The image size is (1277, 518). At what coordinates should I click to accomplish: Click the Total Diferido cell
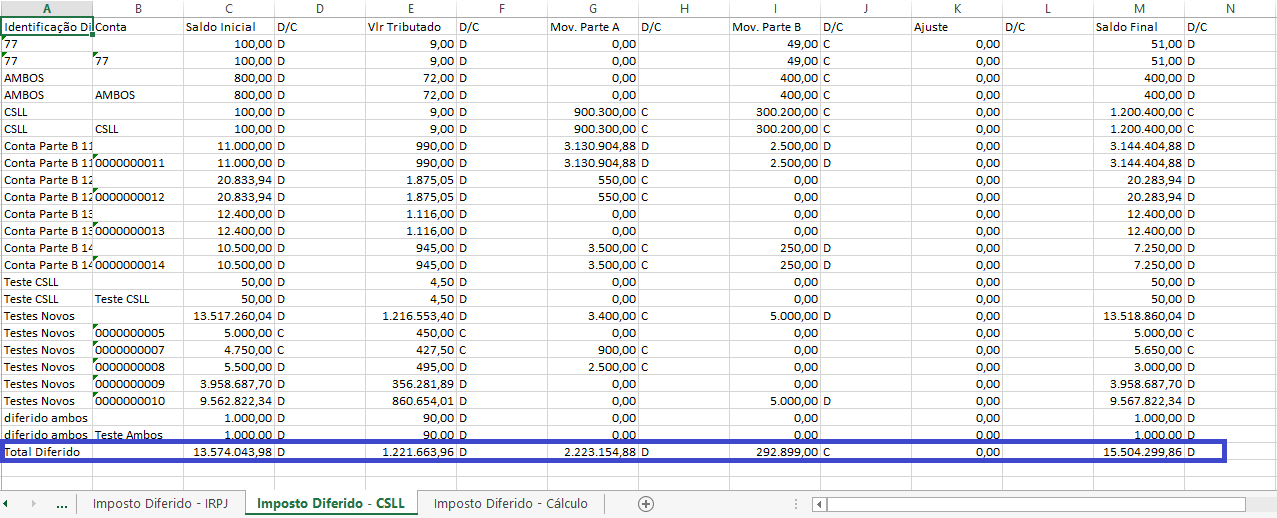click(47, 452)
